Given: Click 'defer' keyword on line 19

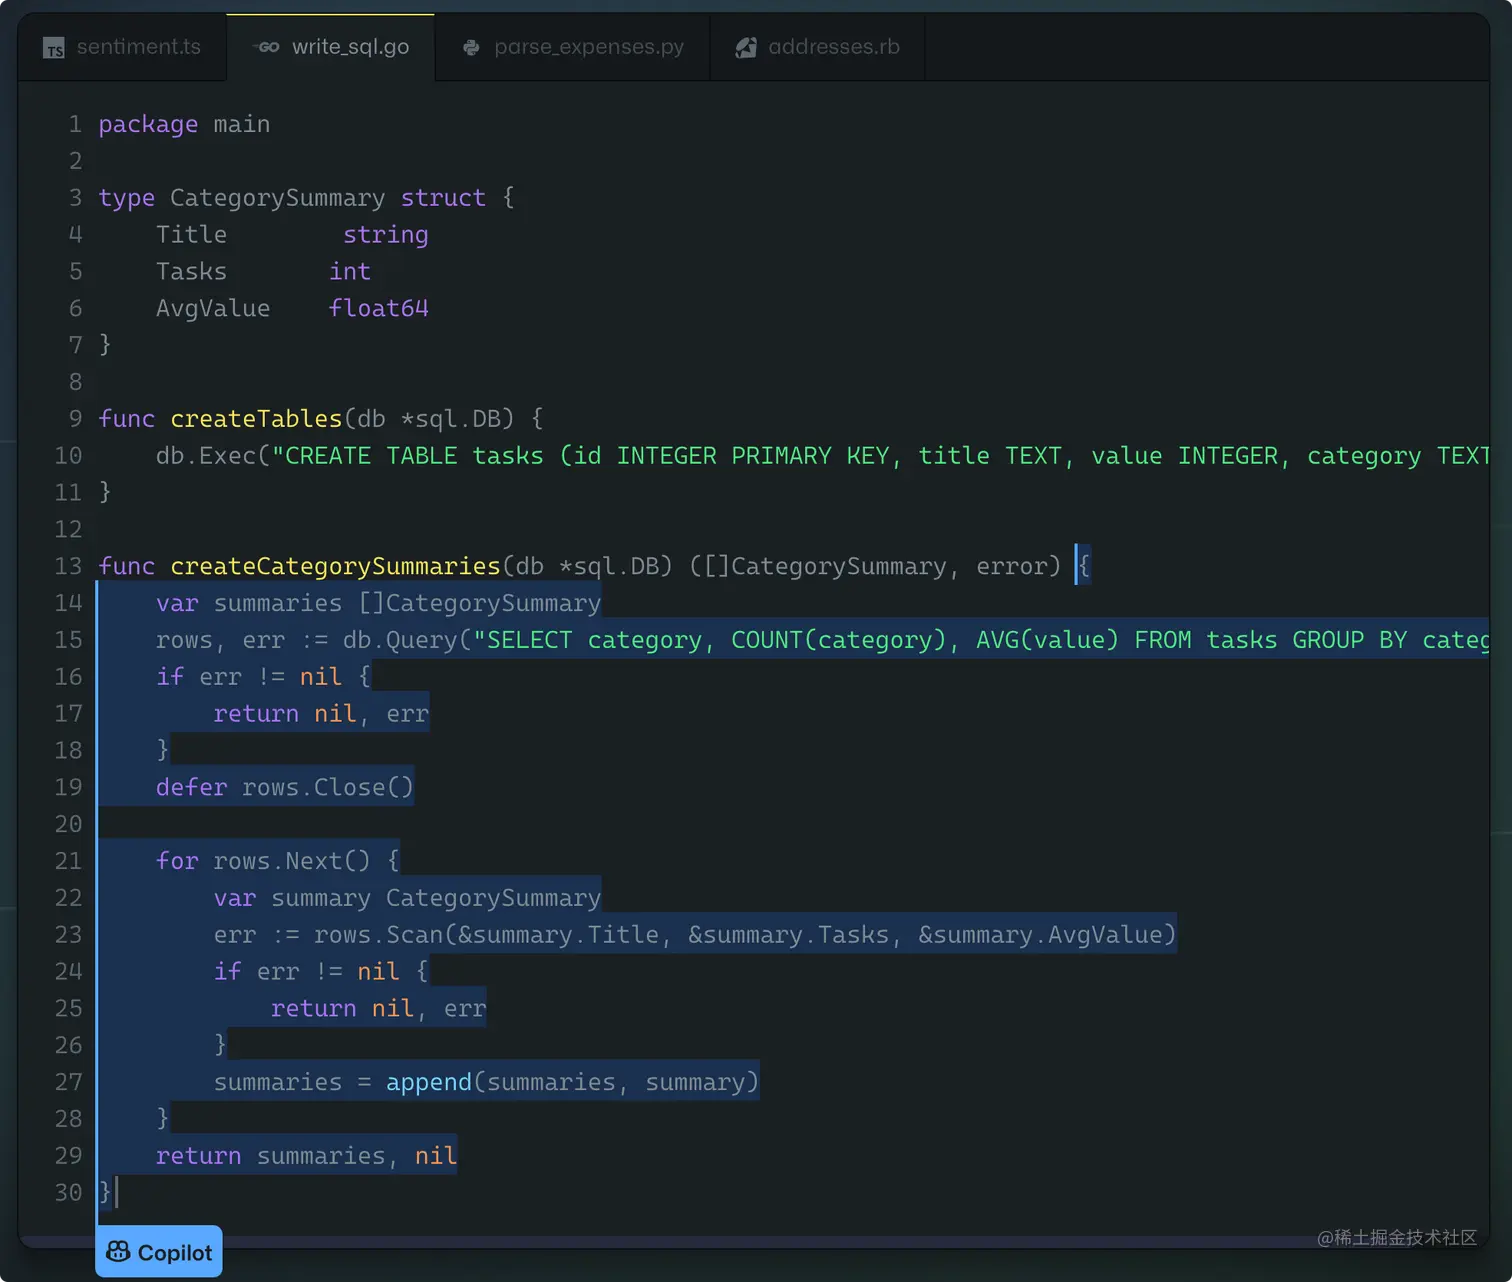Looking at the screenshot, I should tap(192, 788).
